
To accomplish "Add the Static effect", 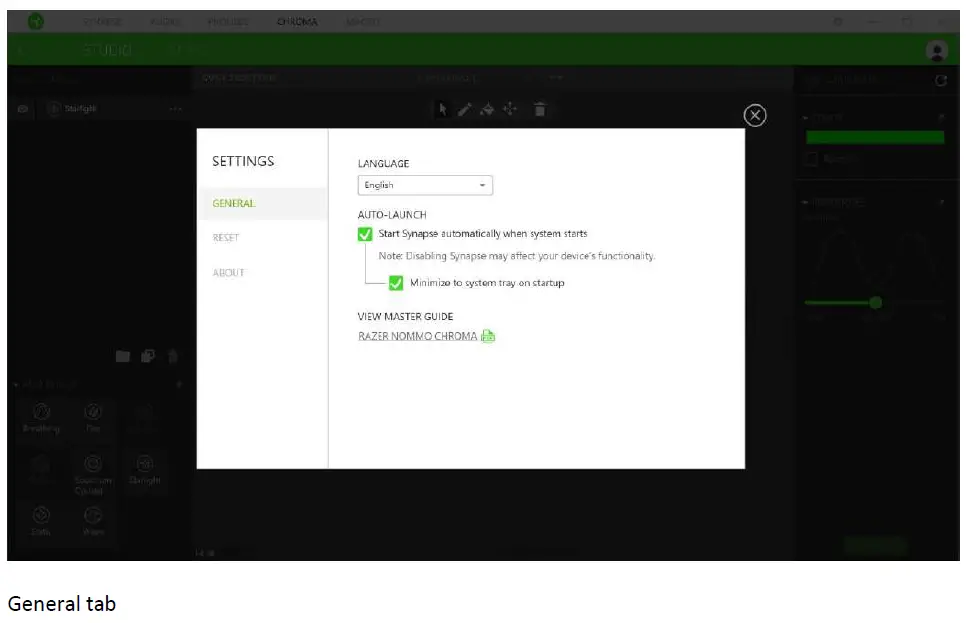I will [41, 523].
